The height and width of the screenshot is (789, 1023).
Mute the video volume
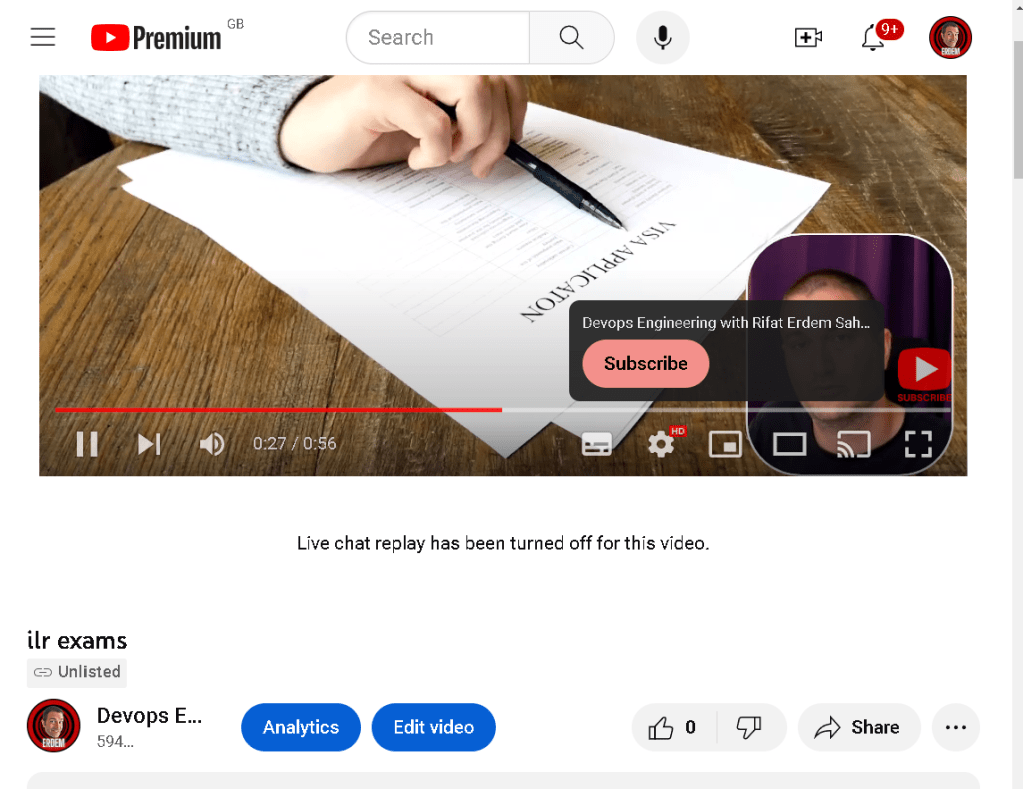(212, 444)
